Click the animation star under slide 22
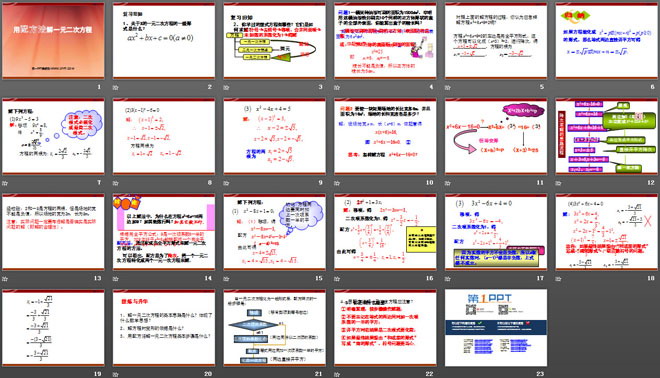 point(337,374)
